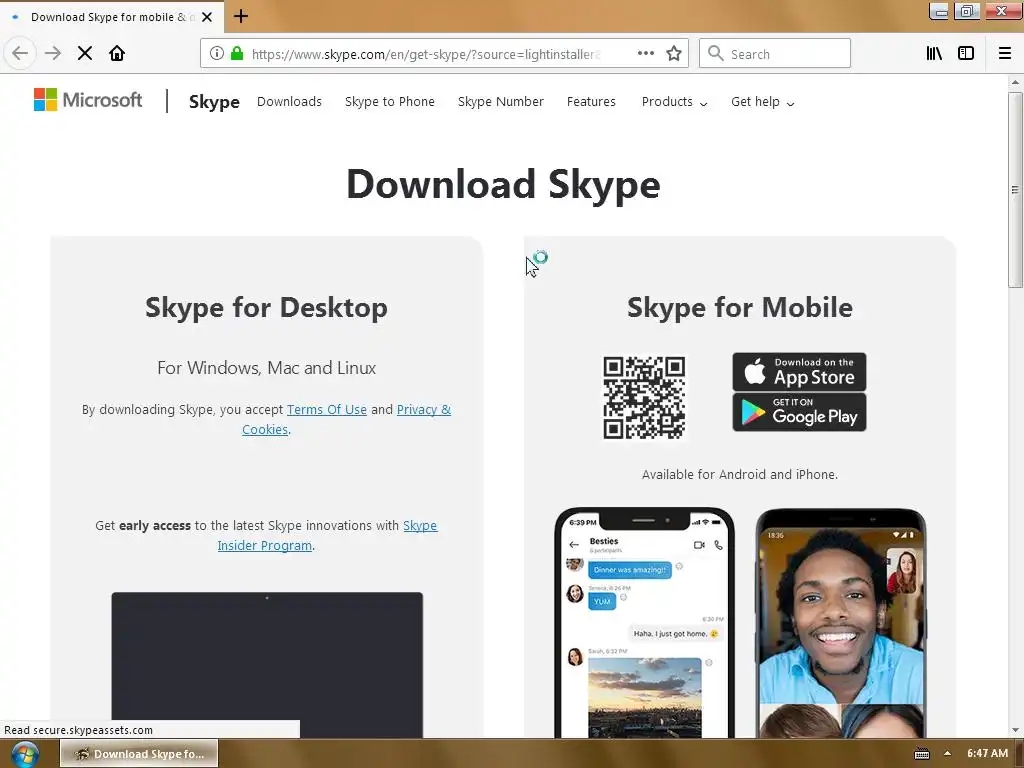The image size is (1024, 768).
Task: Open the Downloads menu item
Action: tap(289, 102)
